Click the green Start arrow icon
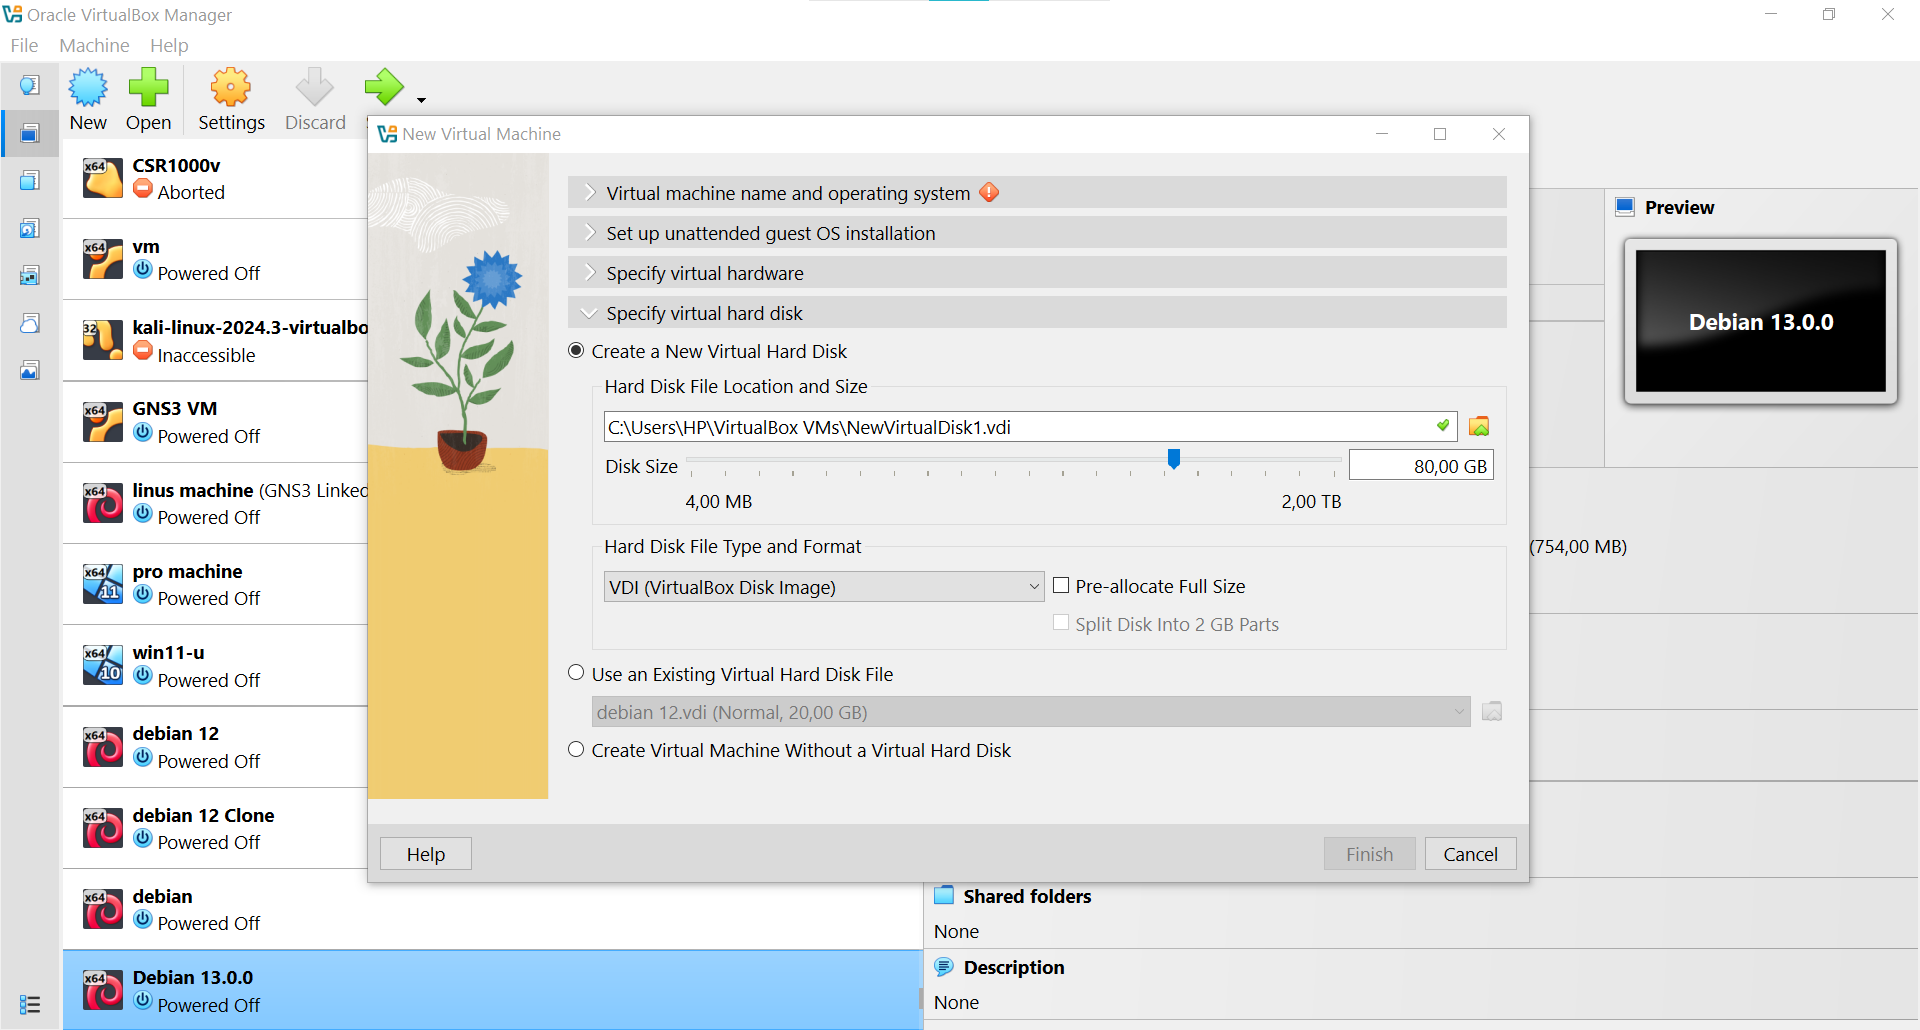1920x1030 pixels. click(x=384, y=87)
